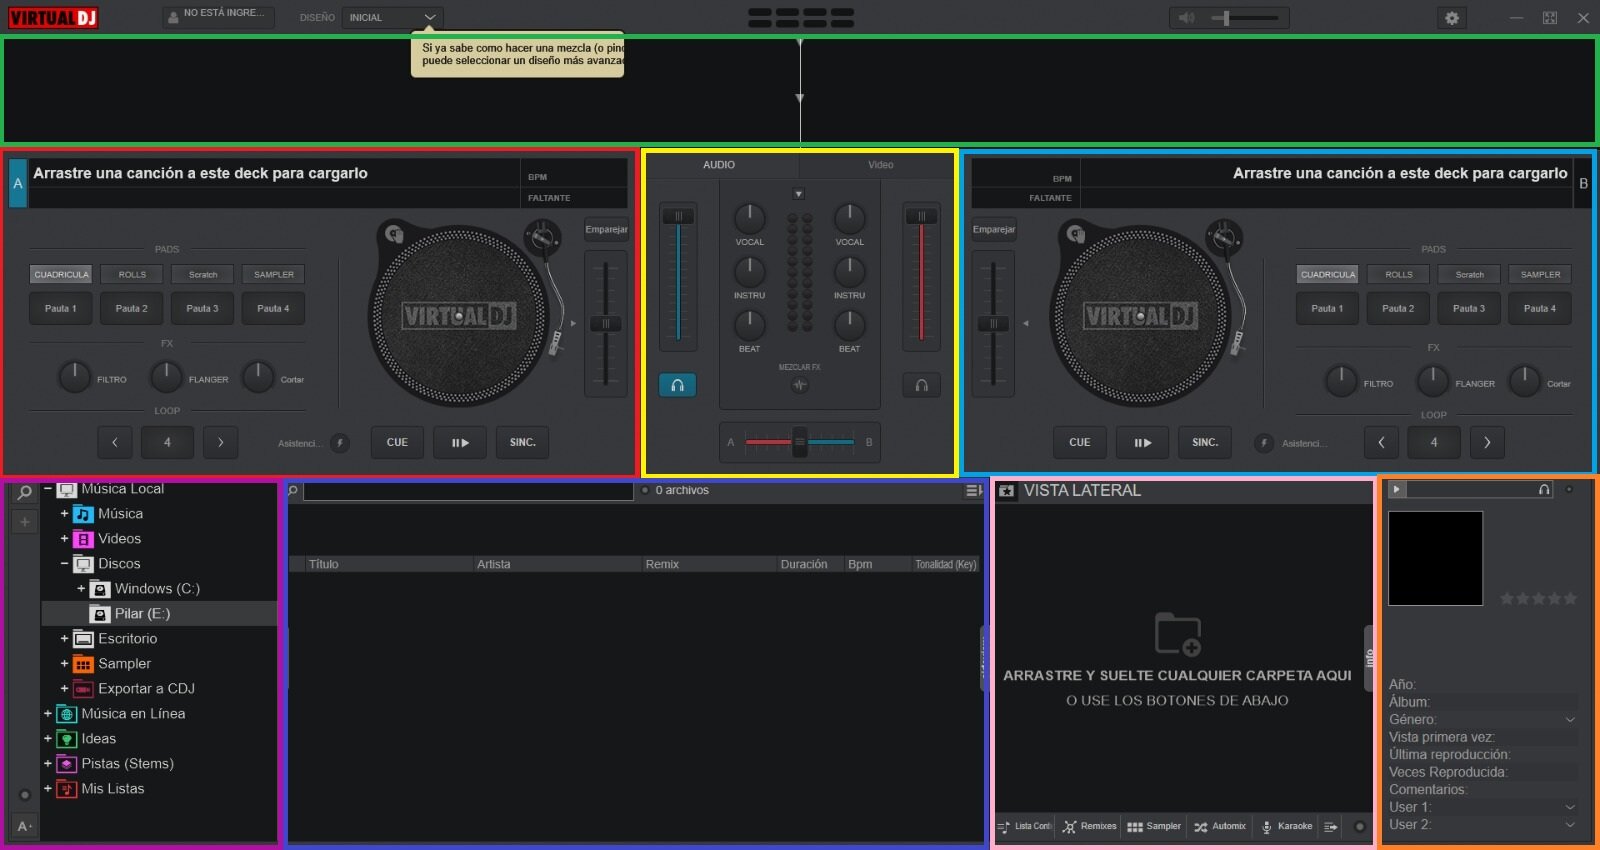Open the file list options menu icon
Image resolution: width=1600 pixels, height=850 pixels.
(973, 491)
